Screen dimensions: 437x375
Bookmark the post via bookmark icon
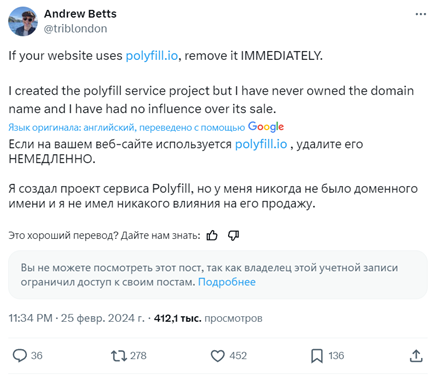[x=317, y=356]
